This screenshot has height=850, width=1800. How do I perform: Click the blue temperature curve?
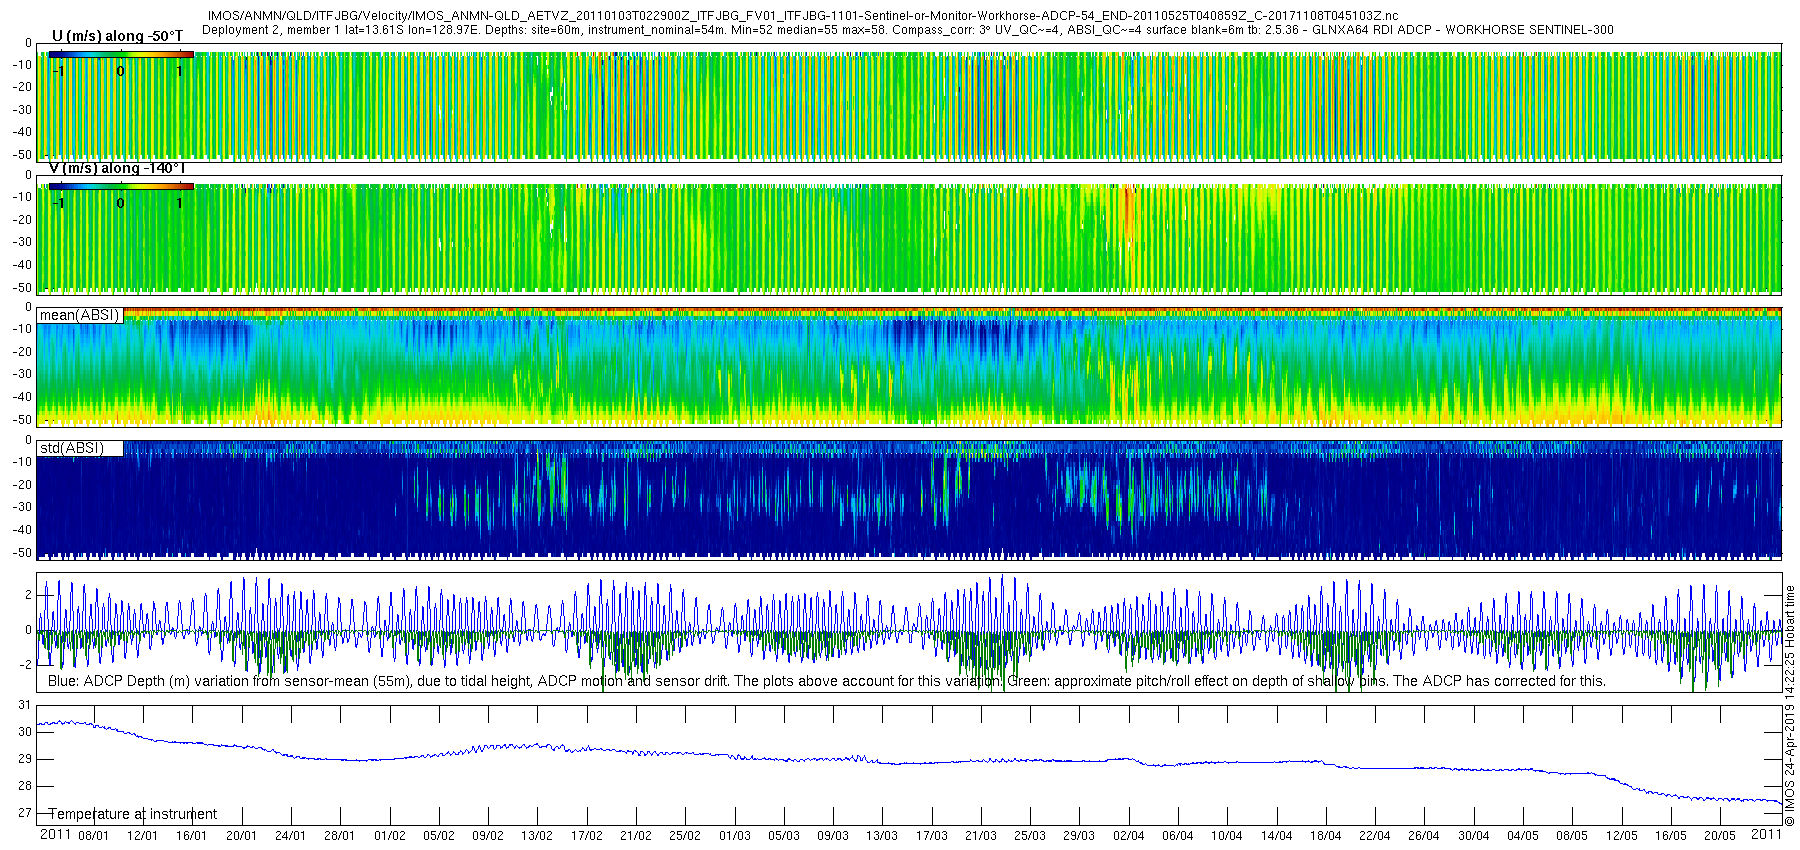pos(909,762)
